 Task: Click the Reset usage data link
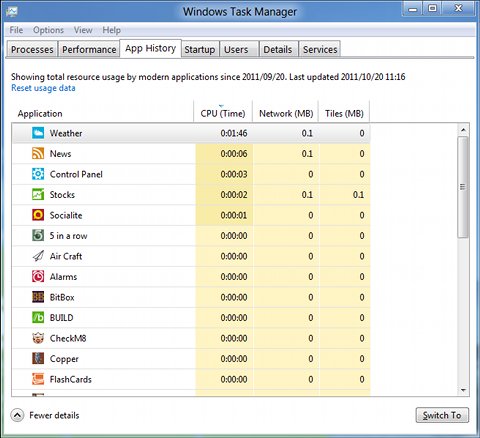click(43, 88)
